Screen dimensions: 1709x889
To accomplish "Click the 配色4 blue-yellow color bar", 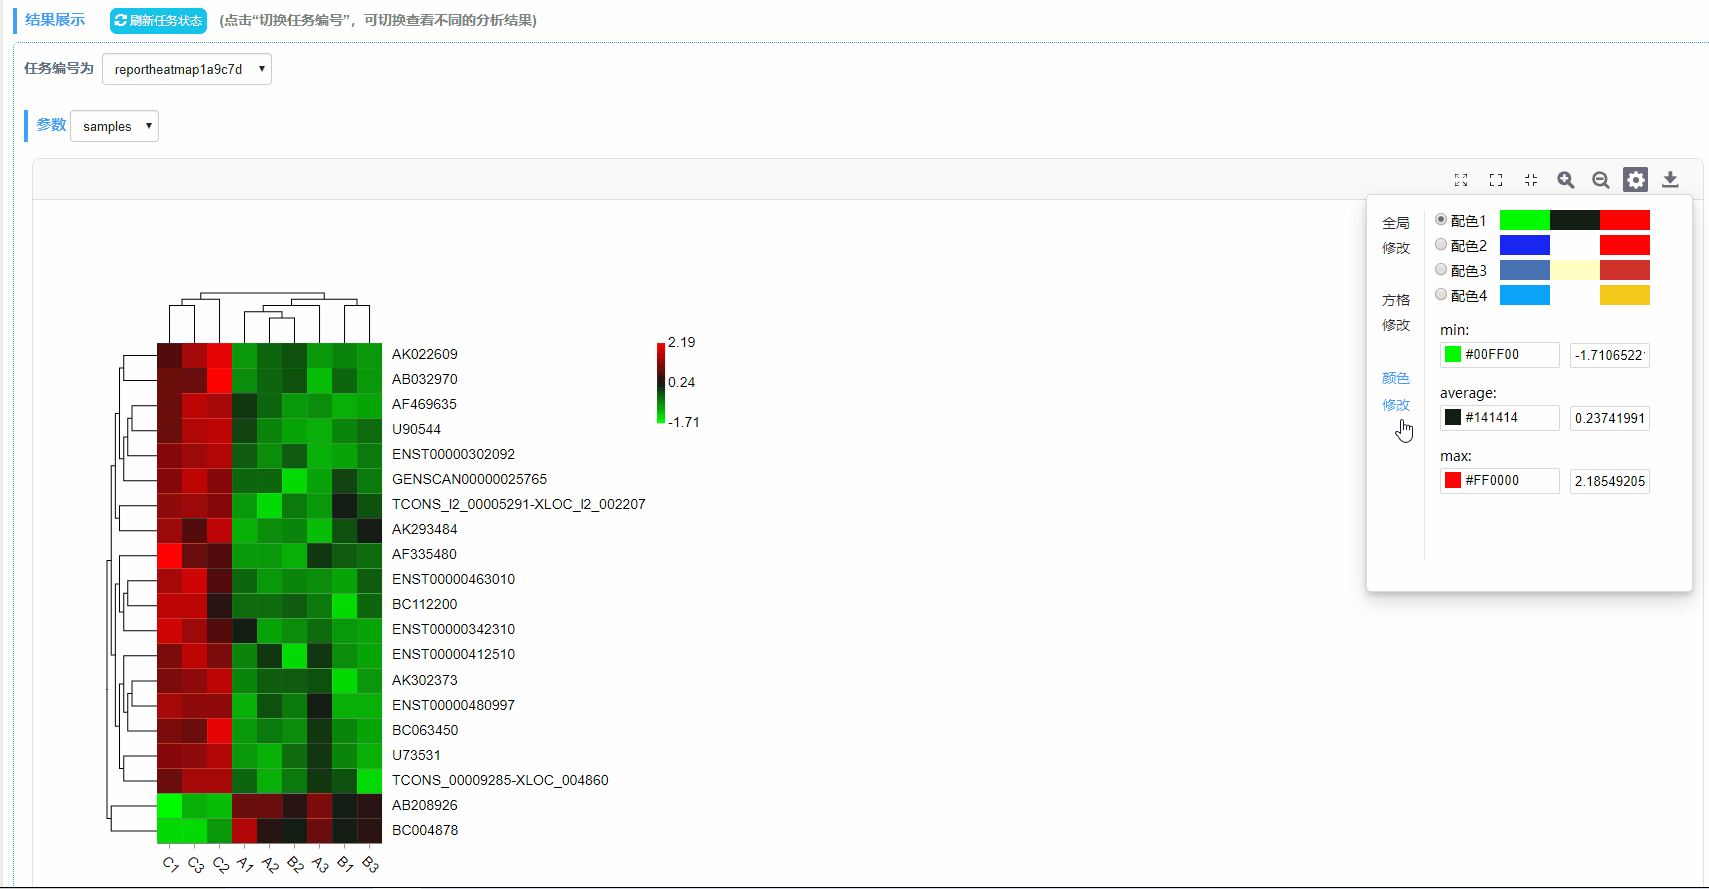I will pyautogui.click(x=1575, y=295).
